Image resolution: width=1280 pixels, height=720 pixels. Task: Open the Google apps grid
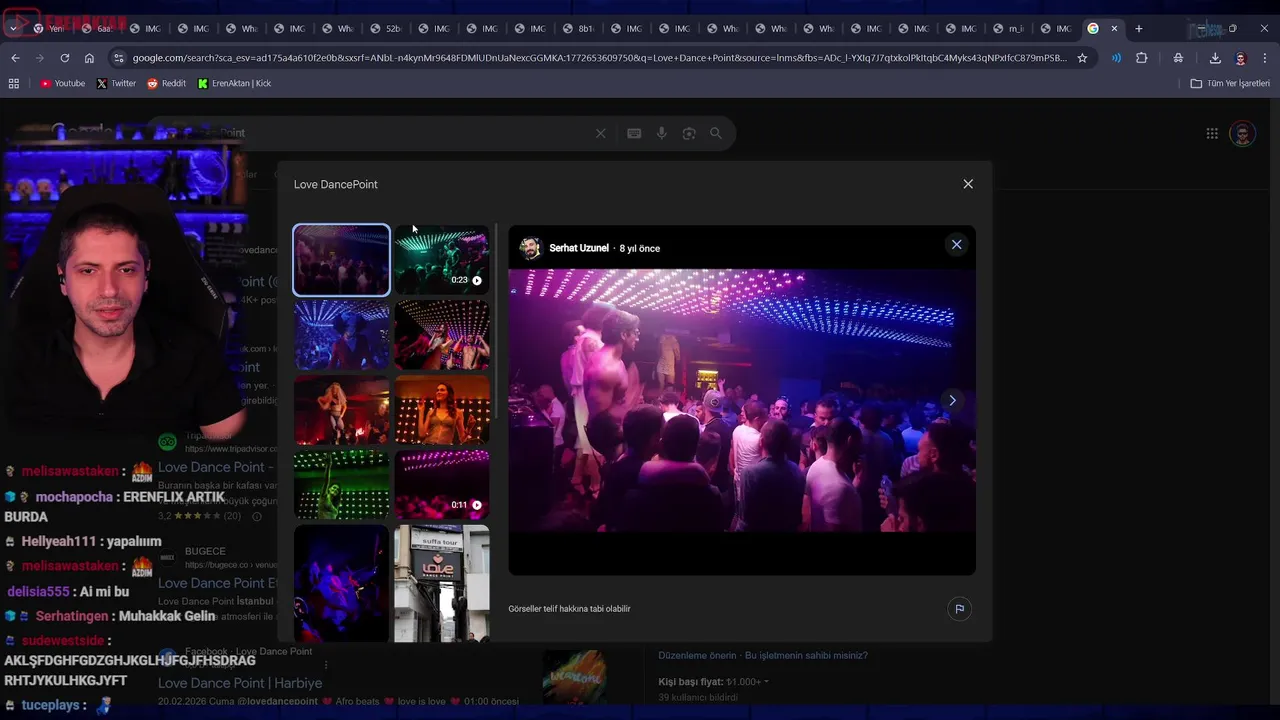coord(1212,133)
